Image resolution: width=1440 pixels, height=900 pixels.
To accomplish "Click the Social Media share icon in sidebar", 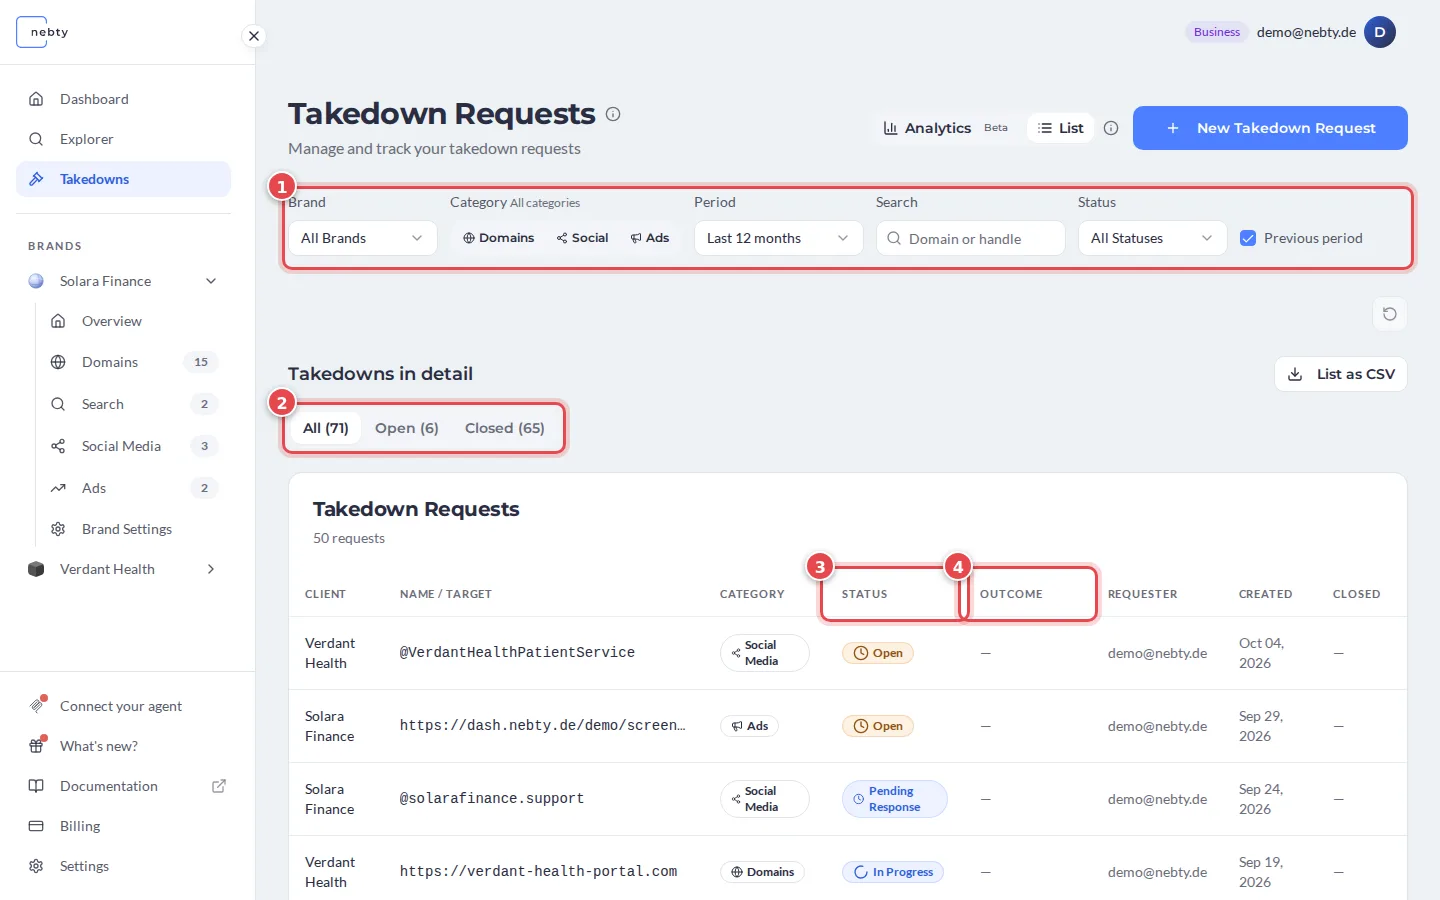I will tap(58, 446).
